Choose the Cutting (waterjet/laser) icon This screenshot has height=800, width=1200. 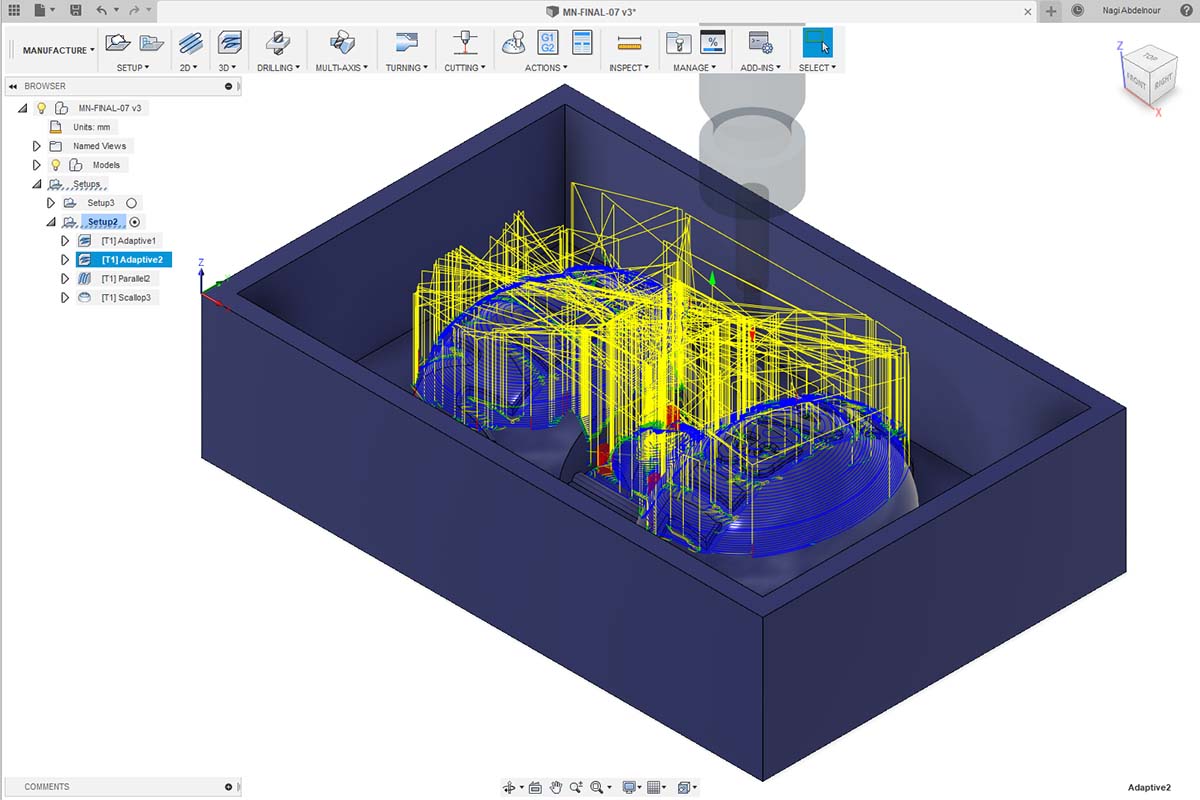464,43
